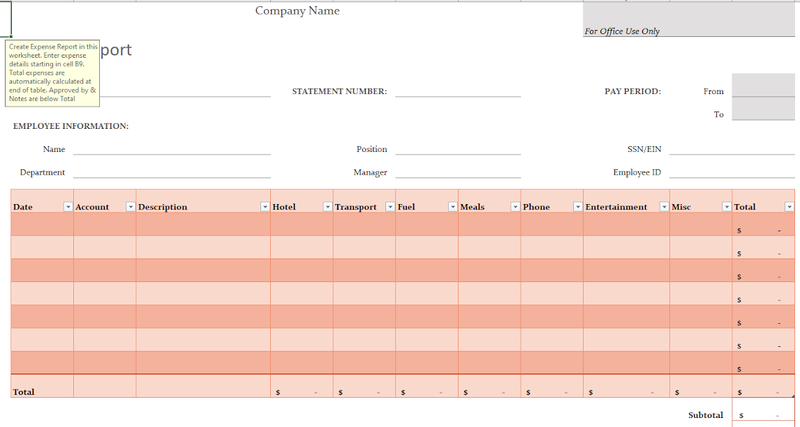Select the Meals total cell in Total row
The image size is (800, 427).
(x=489, y=386)
